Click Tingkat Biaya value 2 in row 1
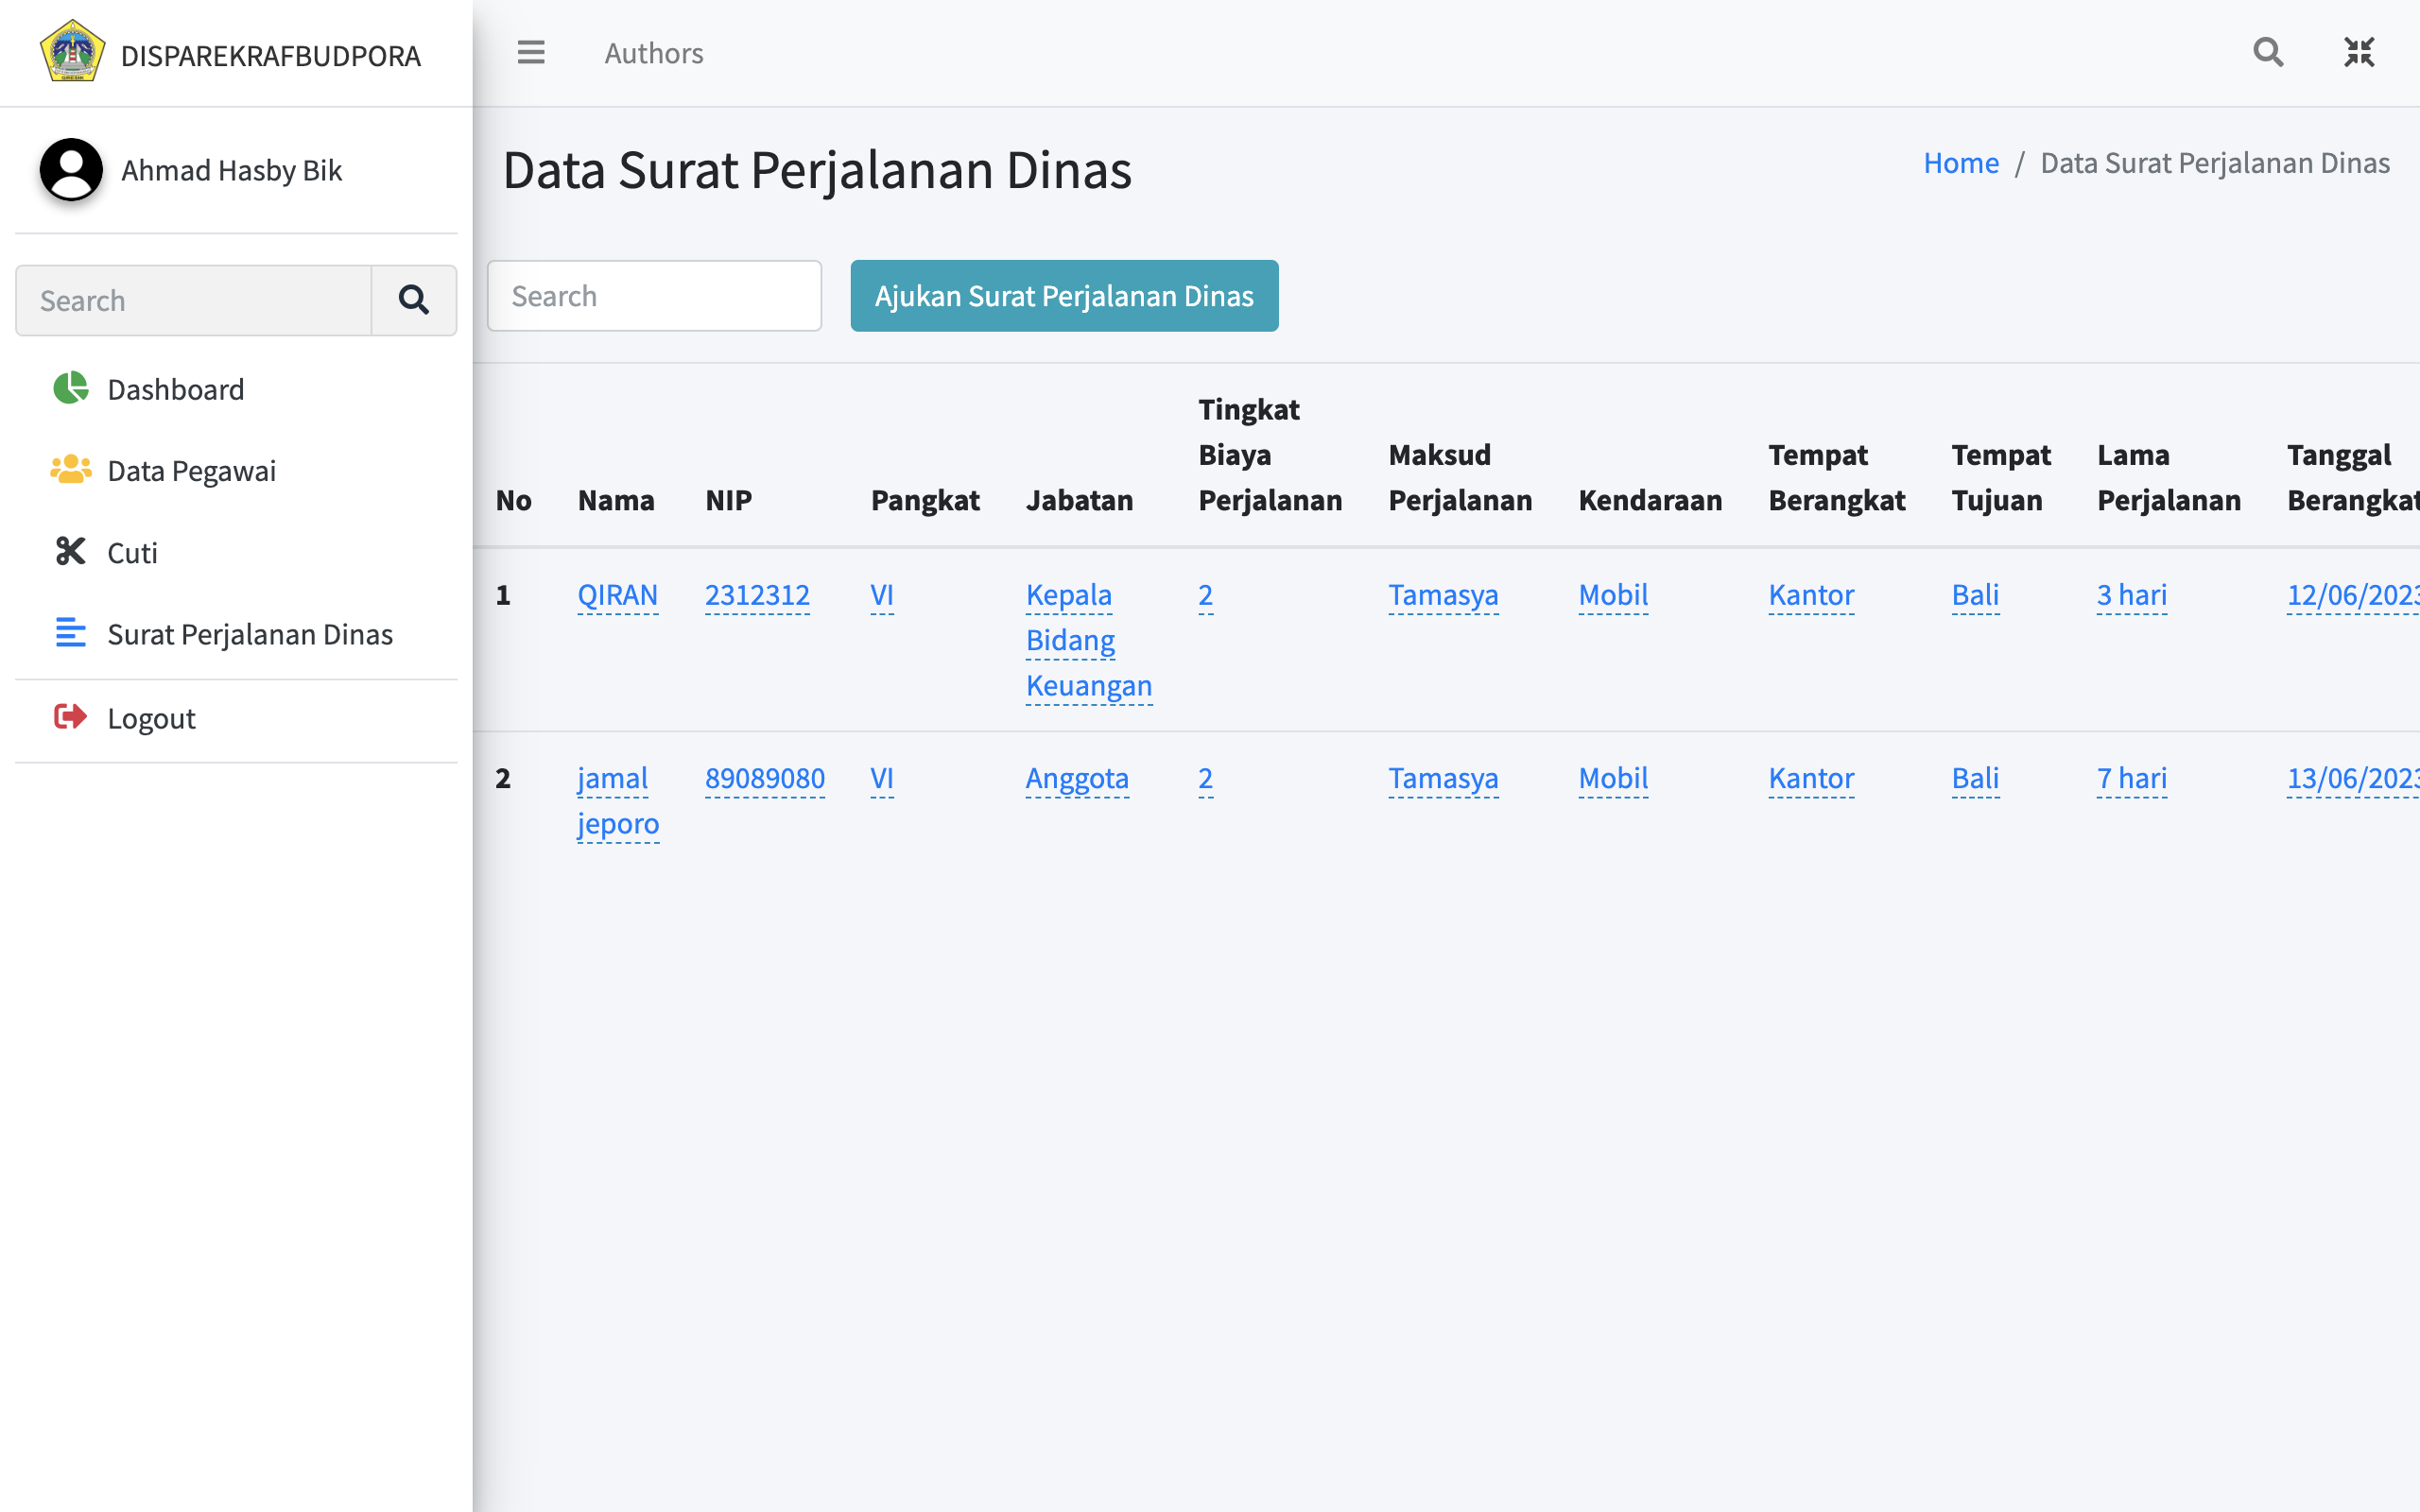The width and height of the screenshot is (2420, 1512). [1206, 595]
